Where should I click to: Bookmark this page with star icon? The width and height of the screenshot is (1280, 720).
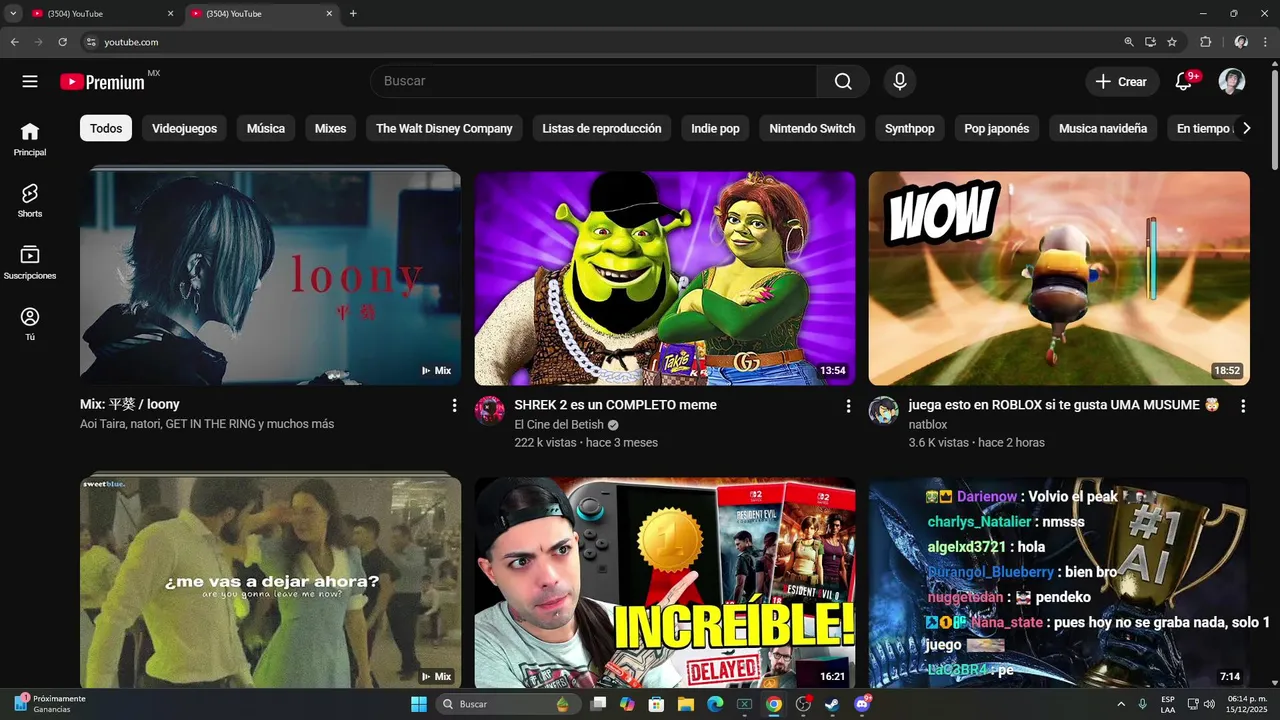pos(1172,42)
